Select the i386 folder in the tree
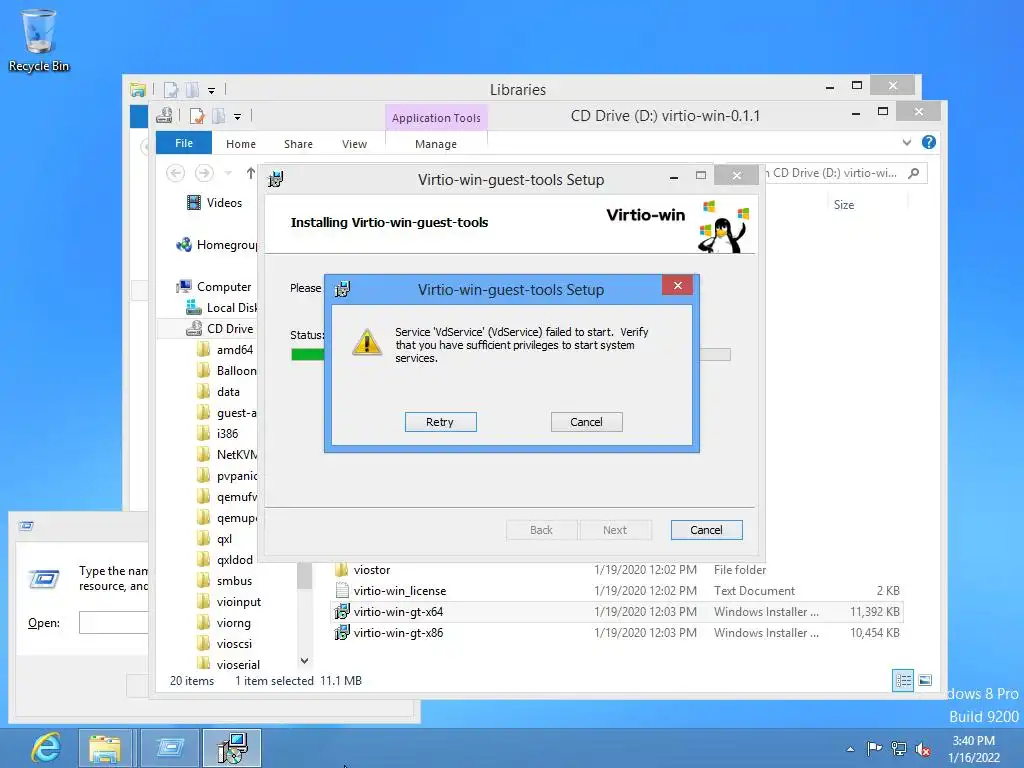This screenshot has height=768, width=1024. tap(218, 434)
